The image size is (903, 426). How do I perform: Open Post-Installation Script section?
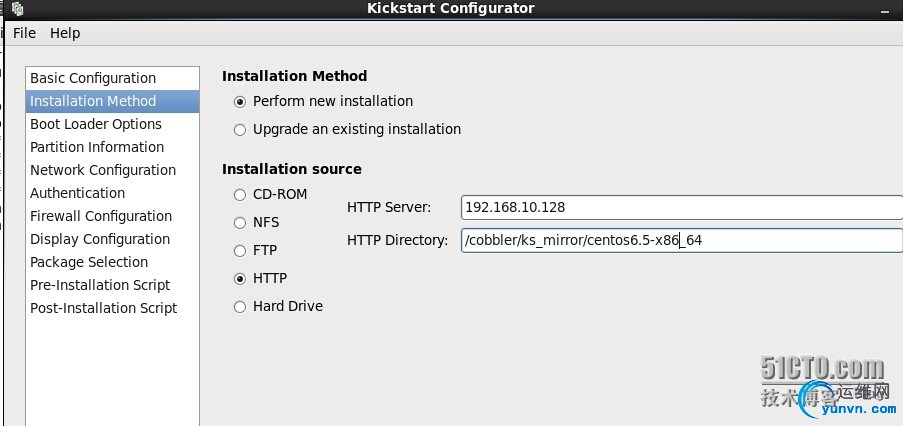click(x=104, y=308)
